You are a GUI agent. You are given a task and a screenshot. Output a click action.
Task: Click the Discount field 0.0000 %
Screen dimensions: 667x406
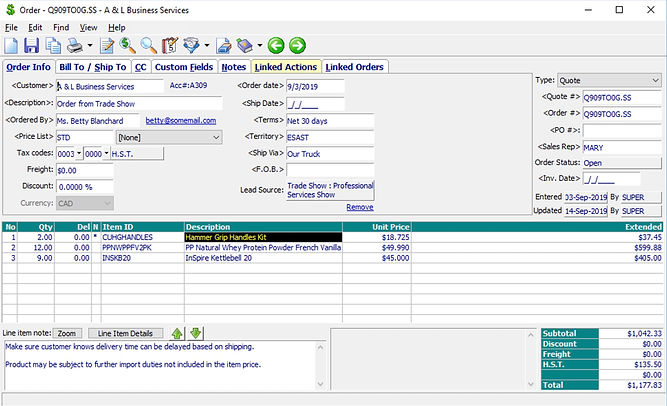(x=85, y=187)
